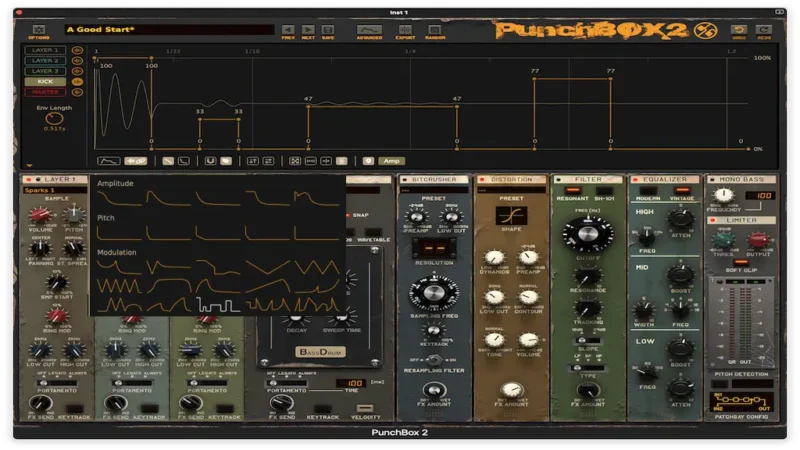Open Pitch Detection selector field
800x450 pixels.
tap(752, 384)
